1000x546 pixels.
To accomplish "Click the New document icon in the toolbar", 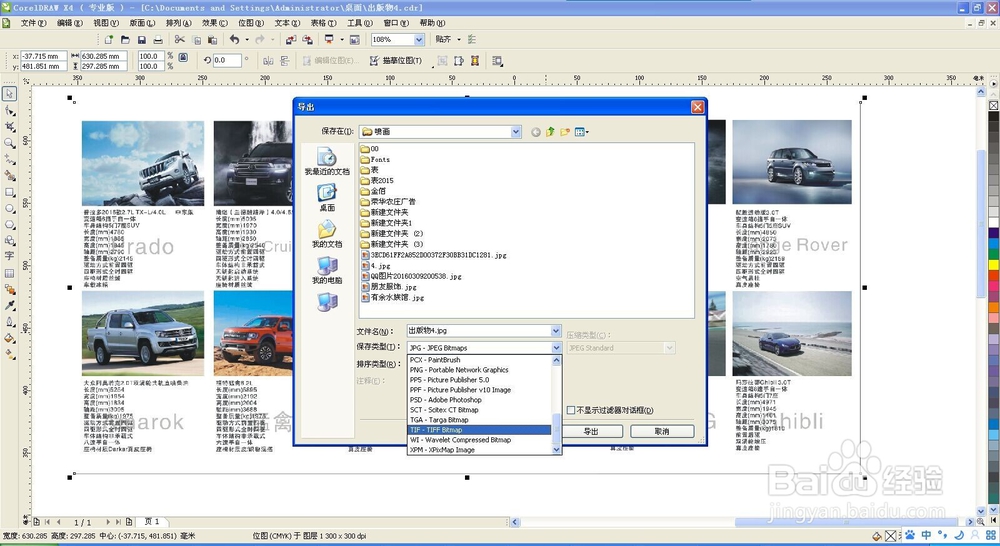I will [x=109, y=40].
